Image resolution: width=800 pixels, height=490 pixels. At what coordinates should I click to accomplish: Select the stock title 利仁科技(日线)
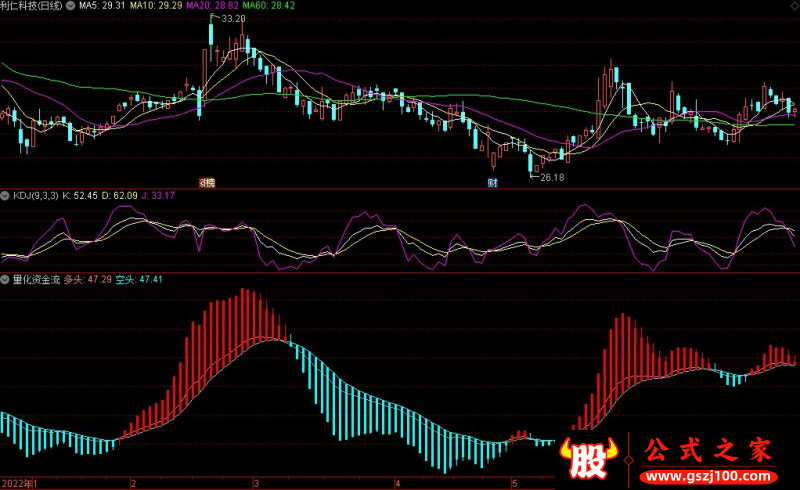click(32, 6)
